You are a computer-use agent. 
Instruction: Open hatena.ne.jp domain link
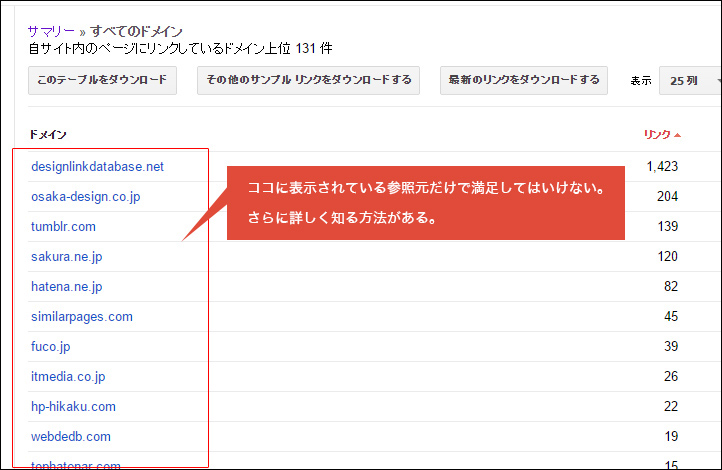66,286
